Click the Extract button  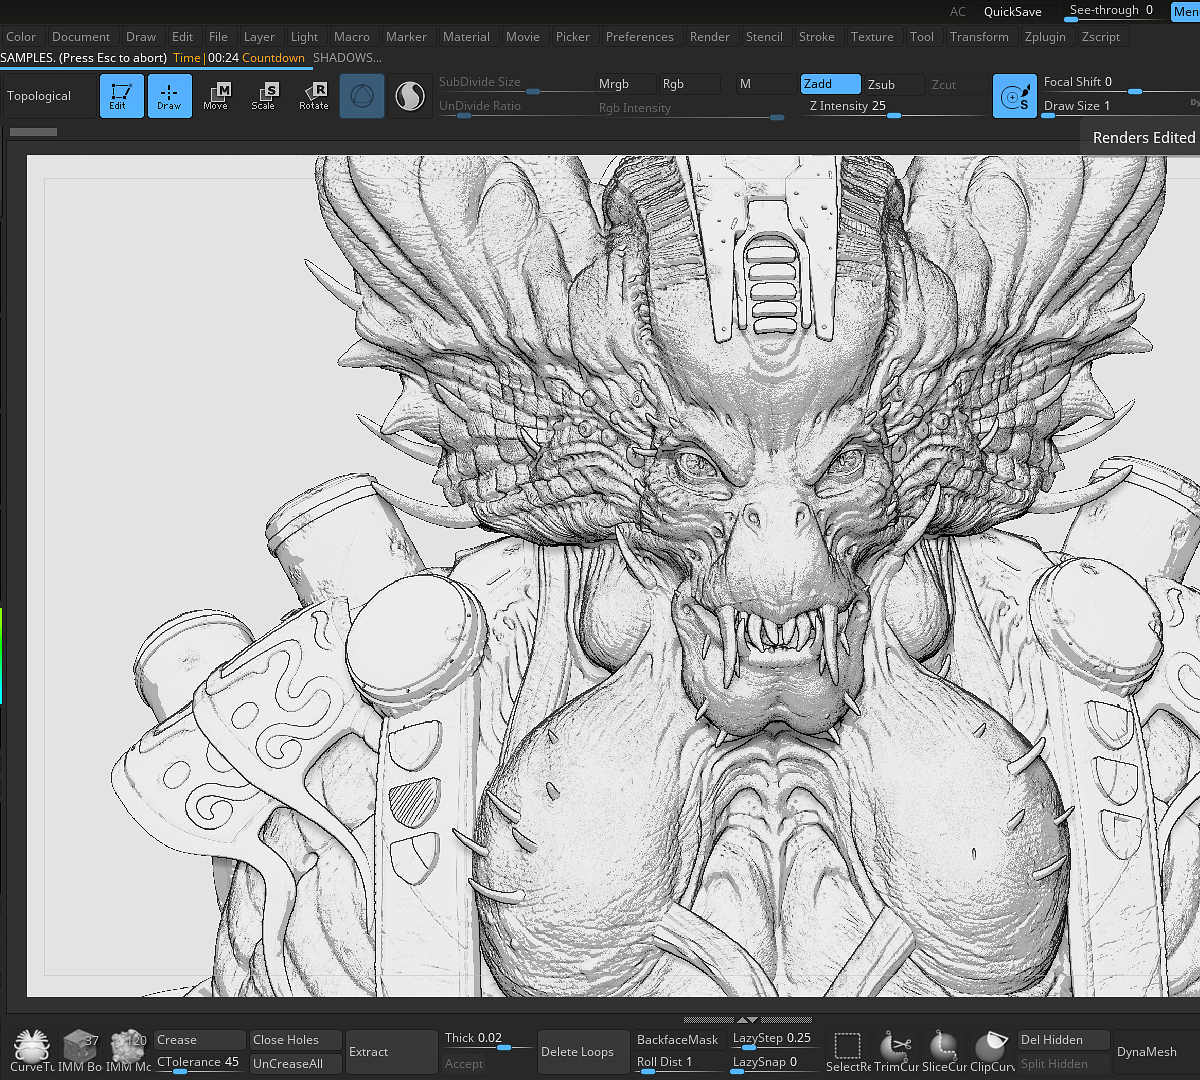tap(392, 1052)
